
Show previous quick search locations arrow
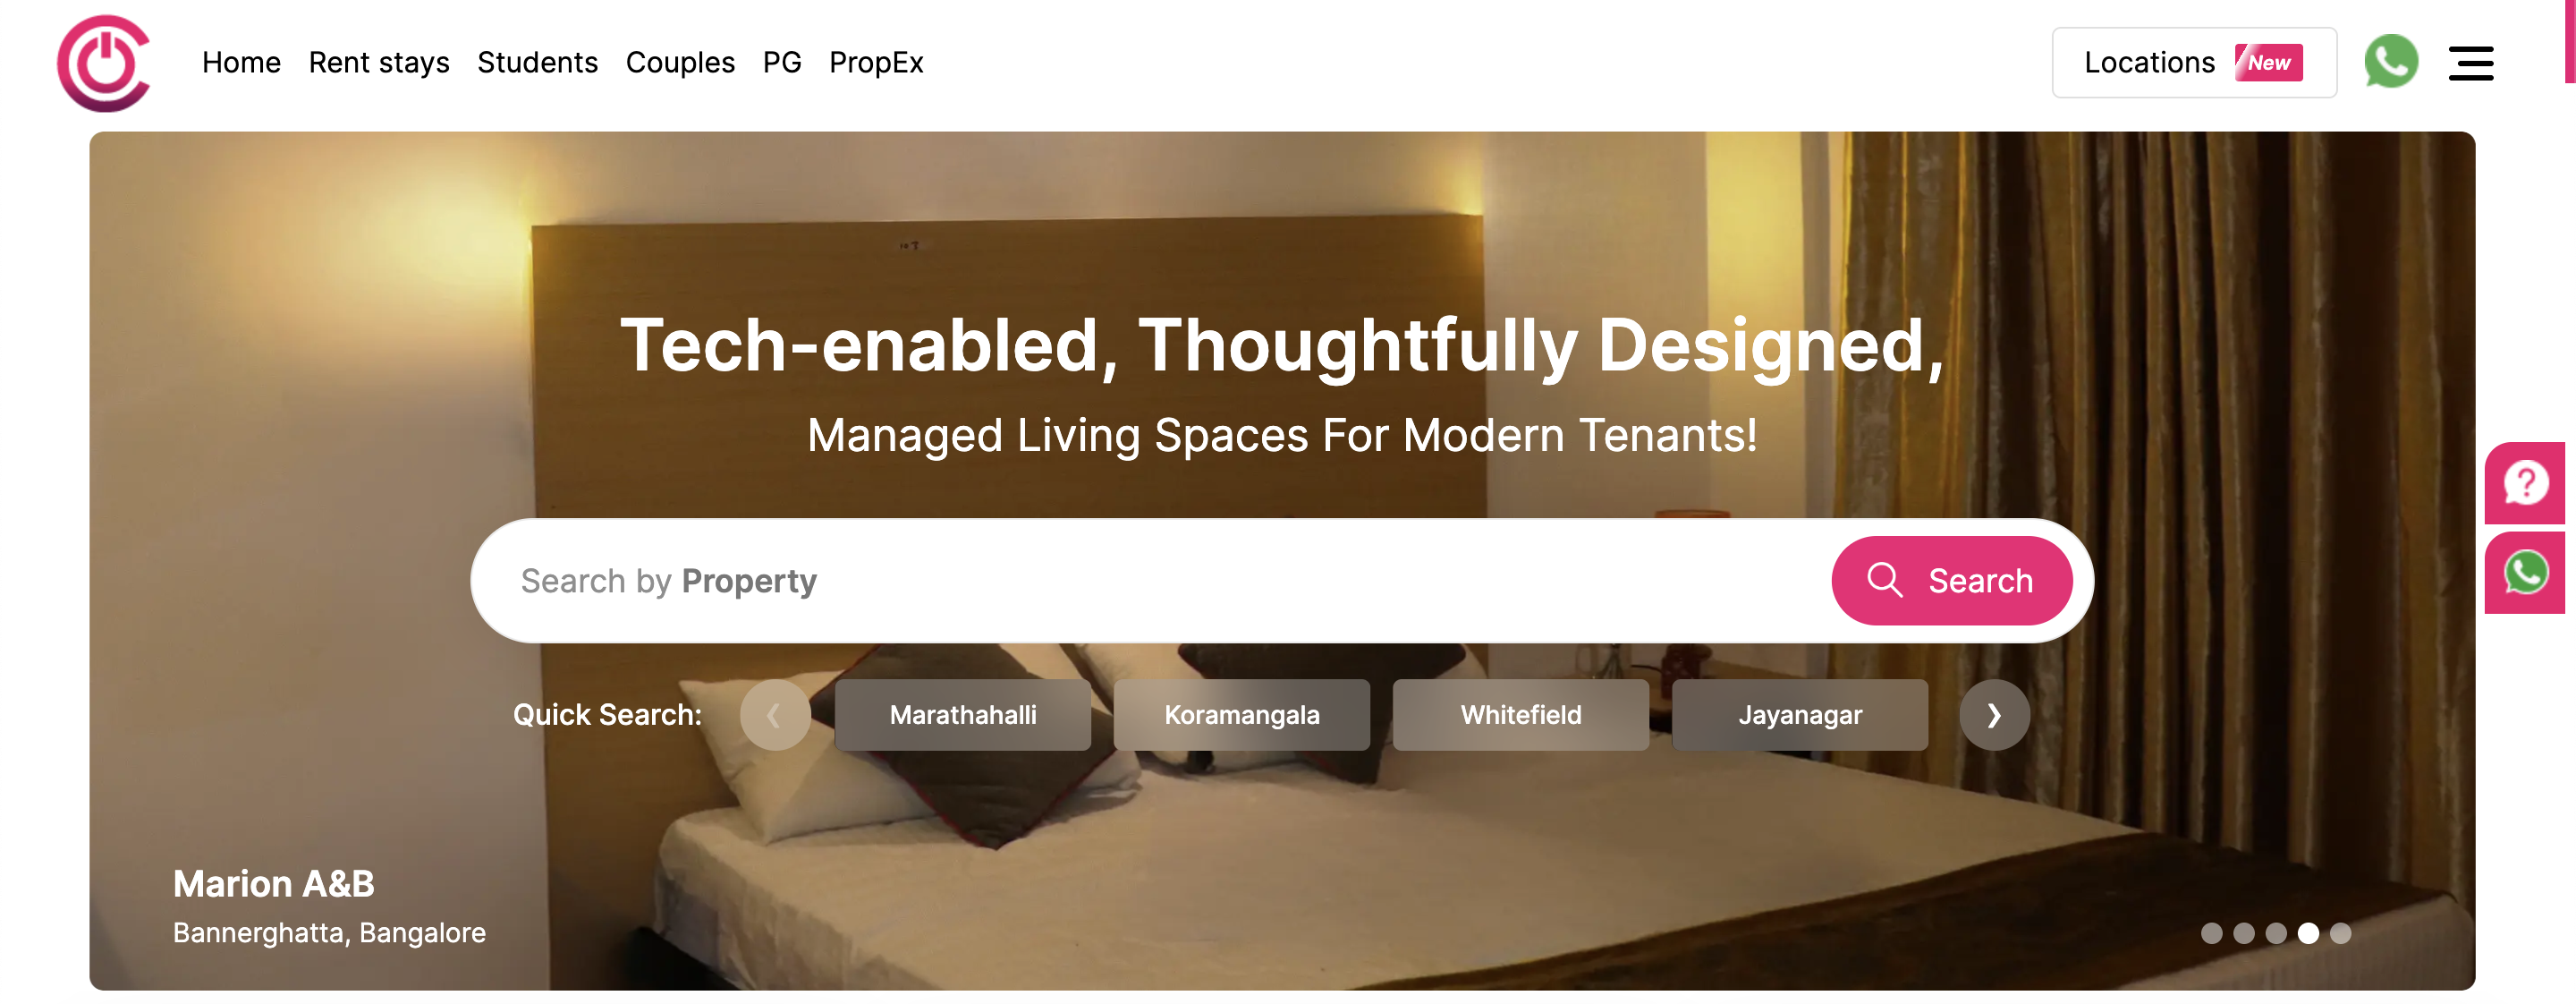[x=775, y=715]
